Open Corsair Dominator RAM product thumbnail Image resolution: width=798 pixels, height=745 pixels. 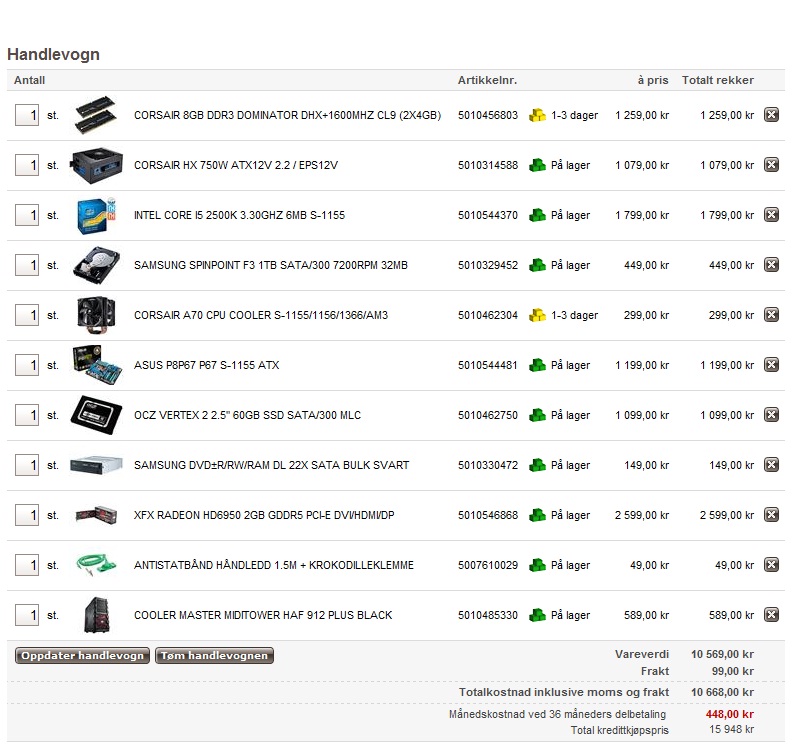point(96,115)
